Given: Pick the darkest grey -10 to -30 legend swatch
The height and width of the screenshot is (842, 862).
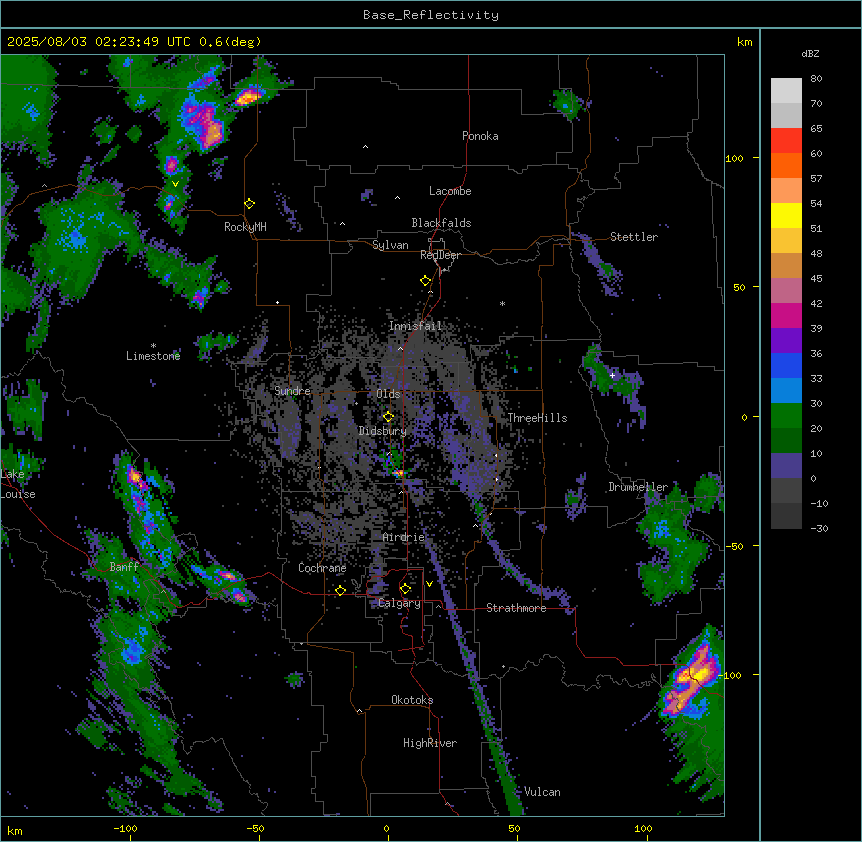Looking at the screenshot, I should pyautogui.click(x=786, y=516).
